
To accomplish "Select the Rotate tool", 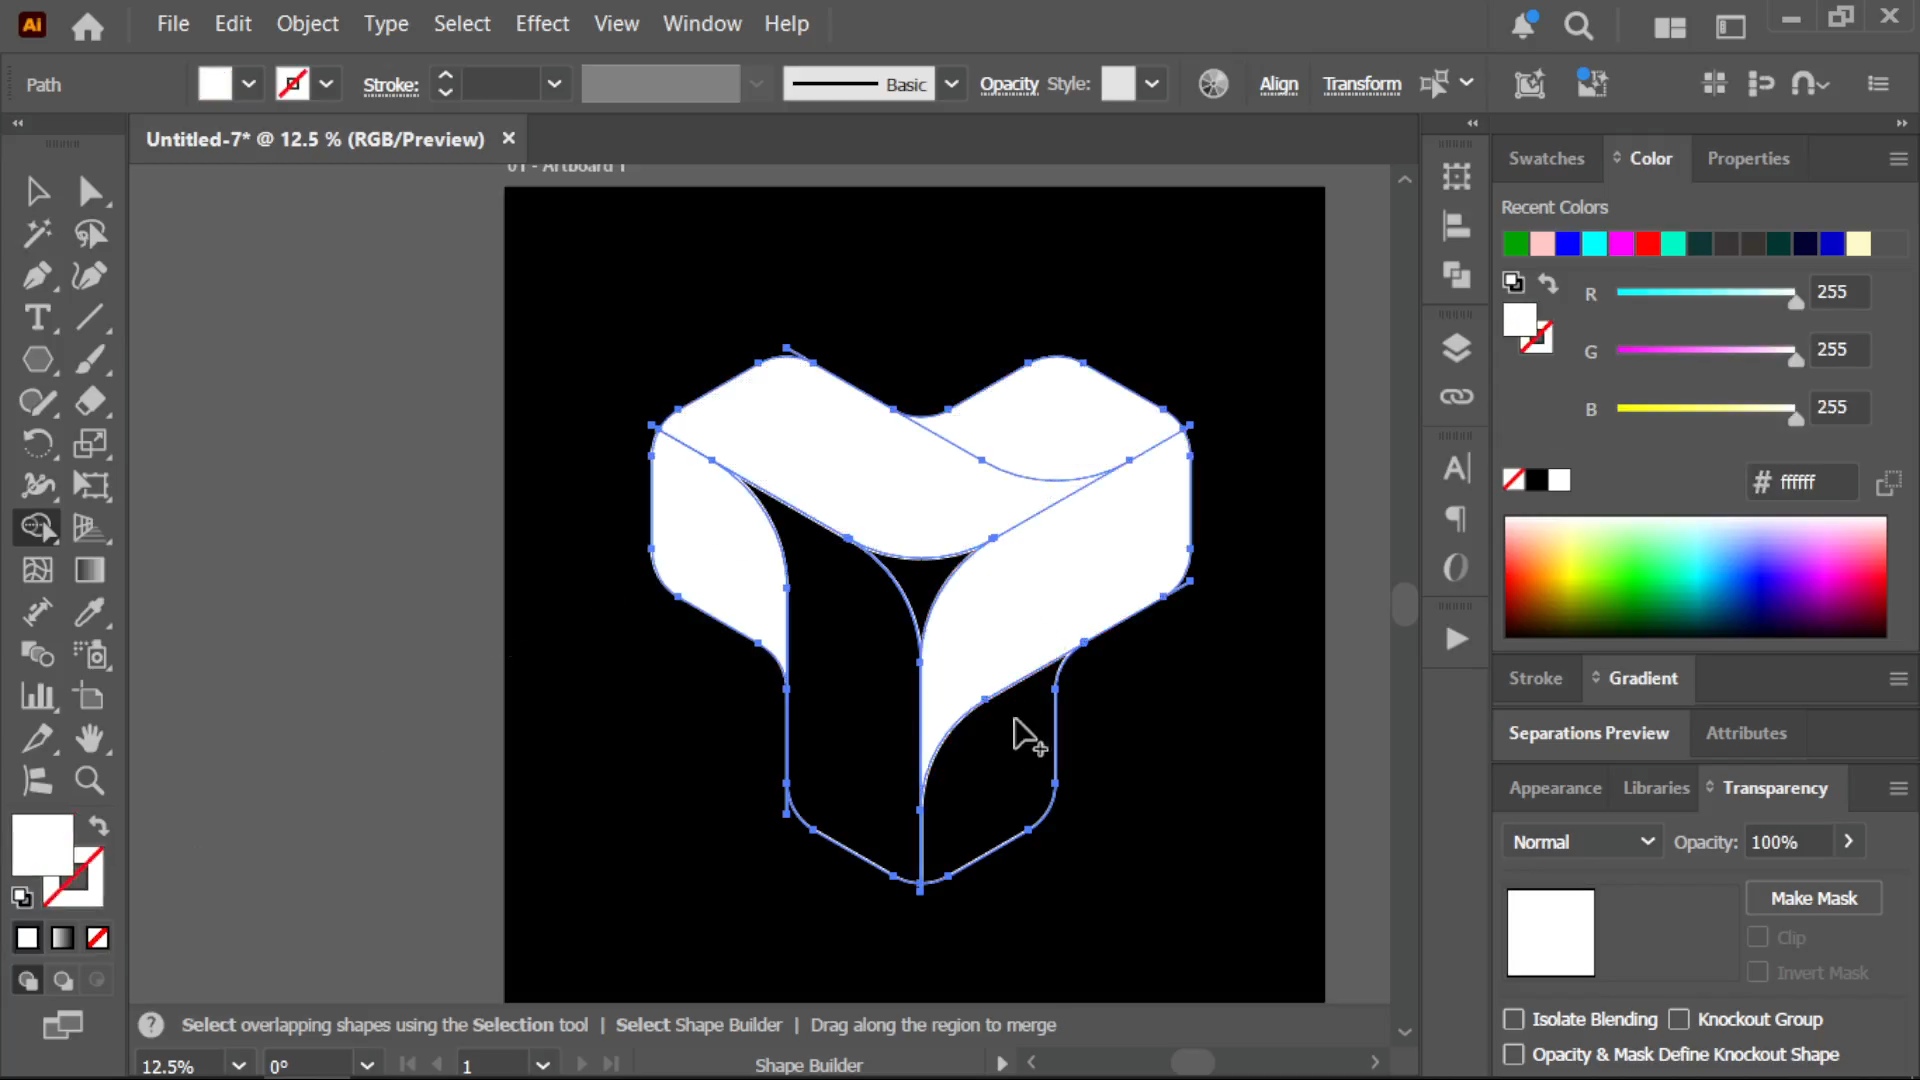I will click(37, 444).
